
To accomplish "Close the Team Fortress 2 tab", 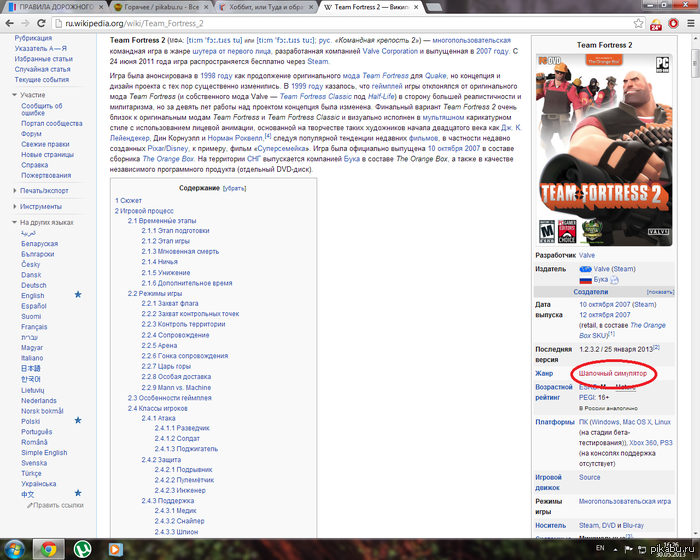I will [416, 7].
